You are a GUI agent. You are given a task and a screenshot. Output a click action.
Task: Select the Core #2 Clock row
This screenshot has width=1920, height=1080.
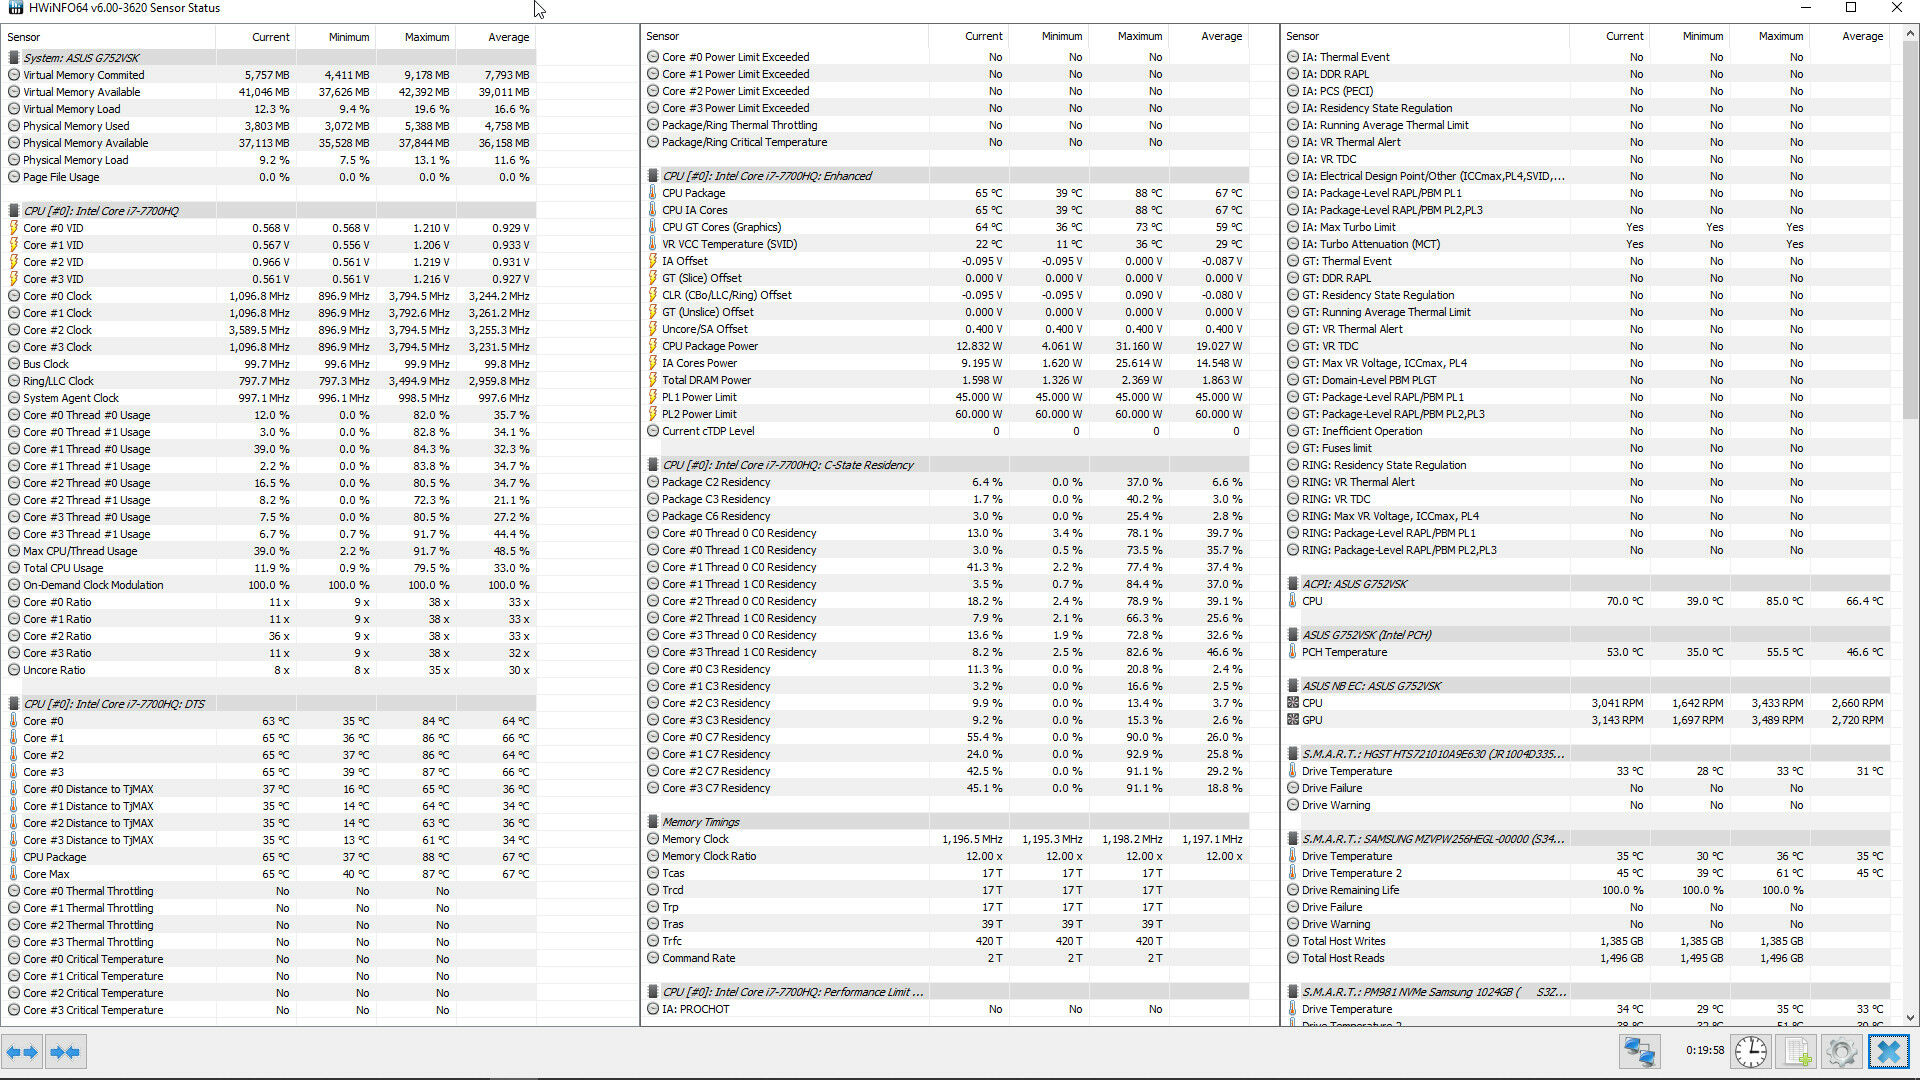click(270, 330)
